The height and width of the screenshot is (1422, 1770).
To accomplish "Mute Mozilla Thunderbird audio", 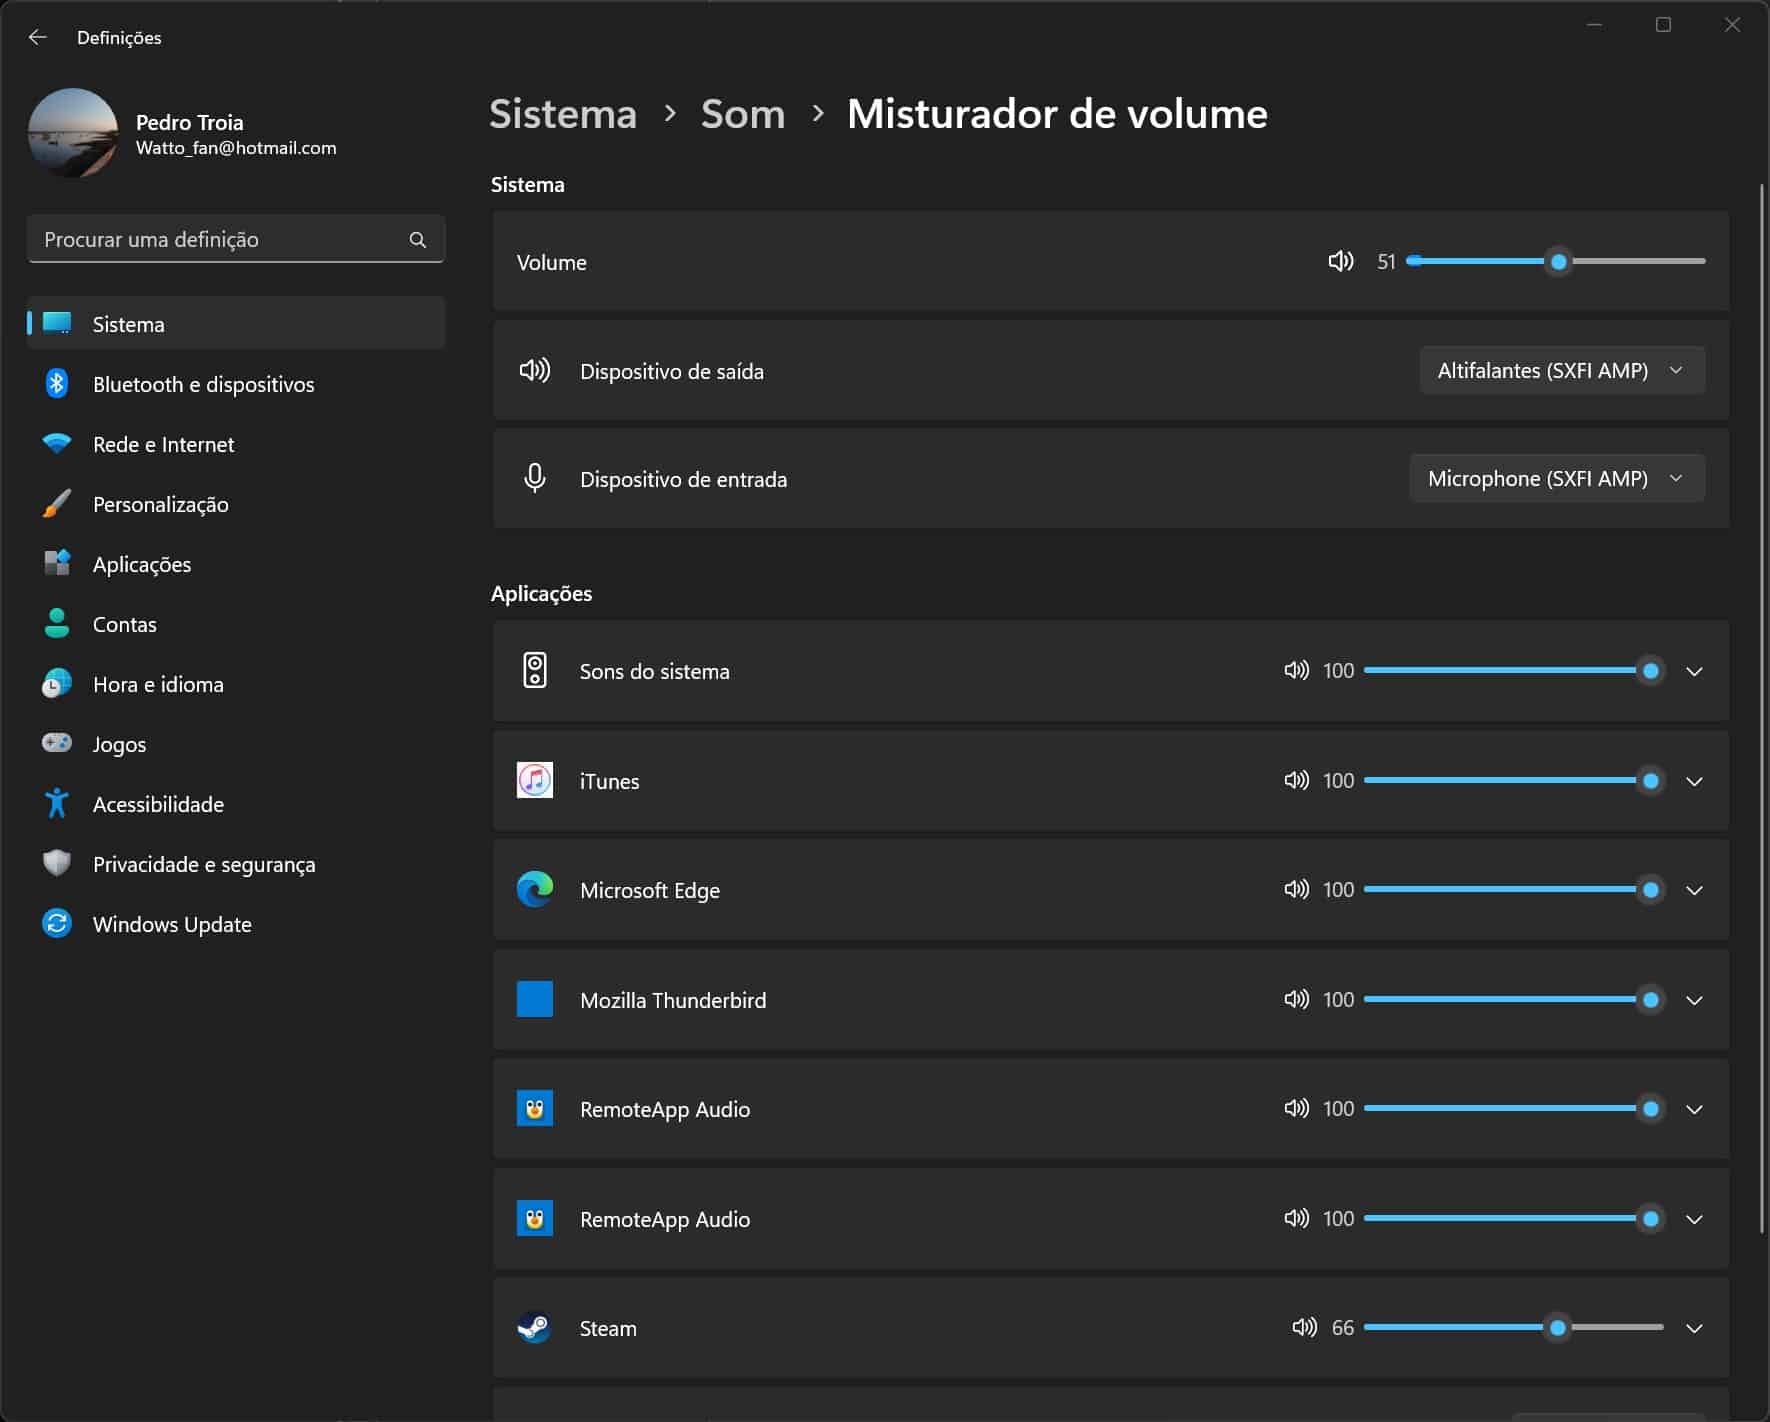I will tap(1296, 999).
